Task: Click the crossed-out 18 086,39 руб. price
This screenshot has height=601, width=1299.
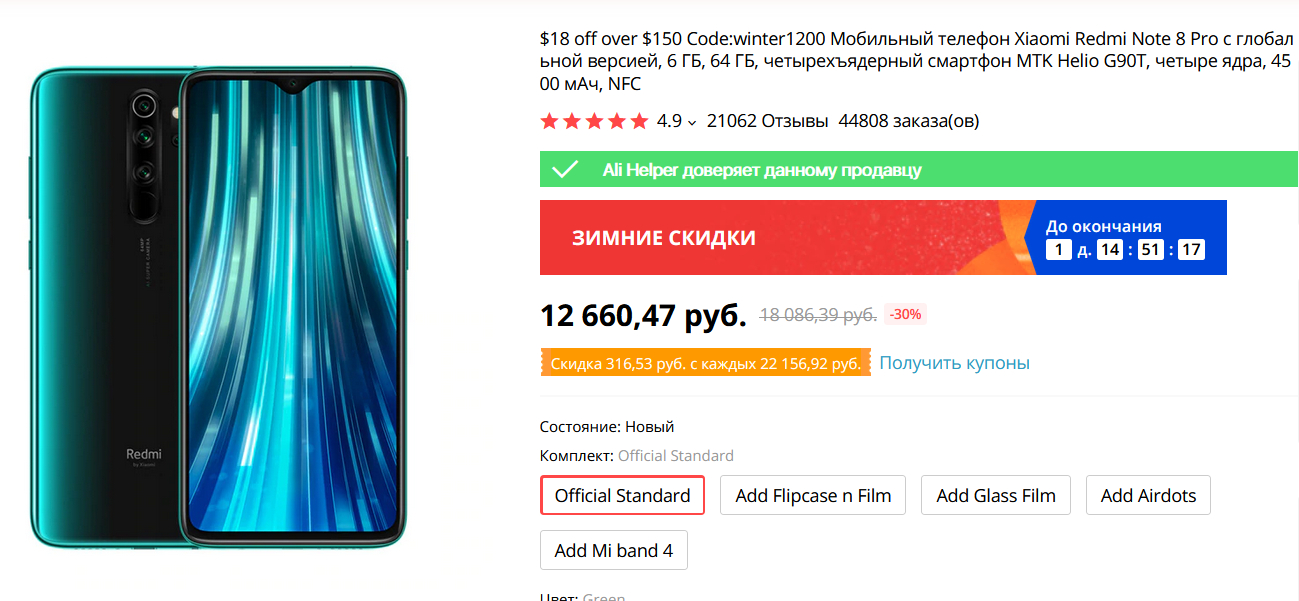Action: click(x=818, y=315)
